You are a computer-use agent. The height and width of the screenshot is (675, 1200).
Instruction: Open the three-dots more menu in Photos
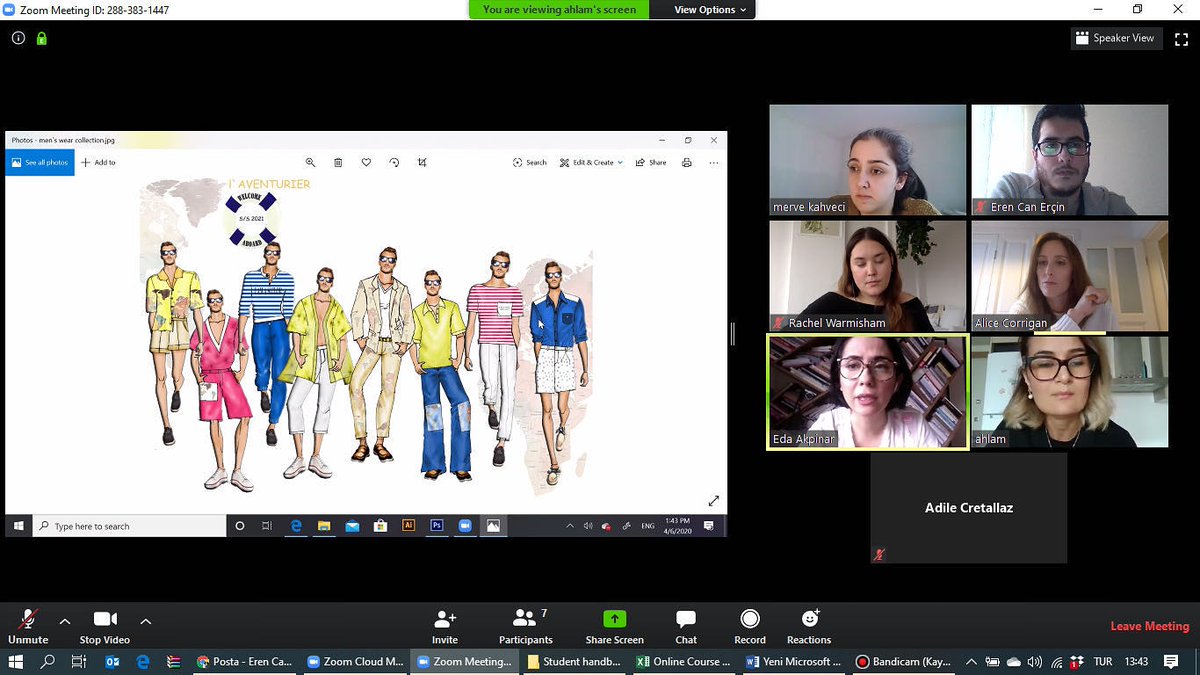(x=713, y=162)
